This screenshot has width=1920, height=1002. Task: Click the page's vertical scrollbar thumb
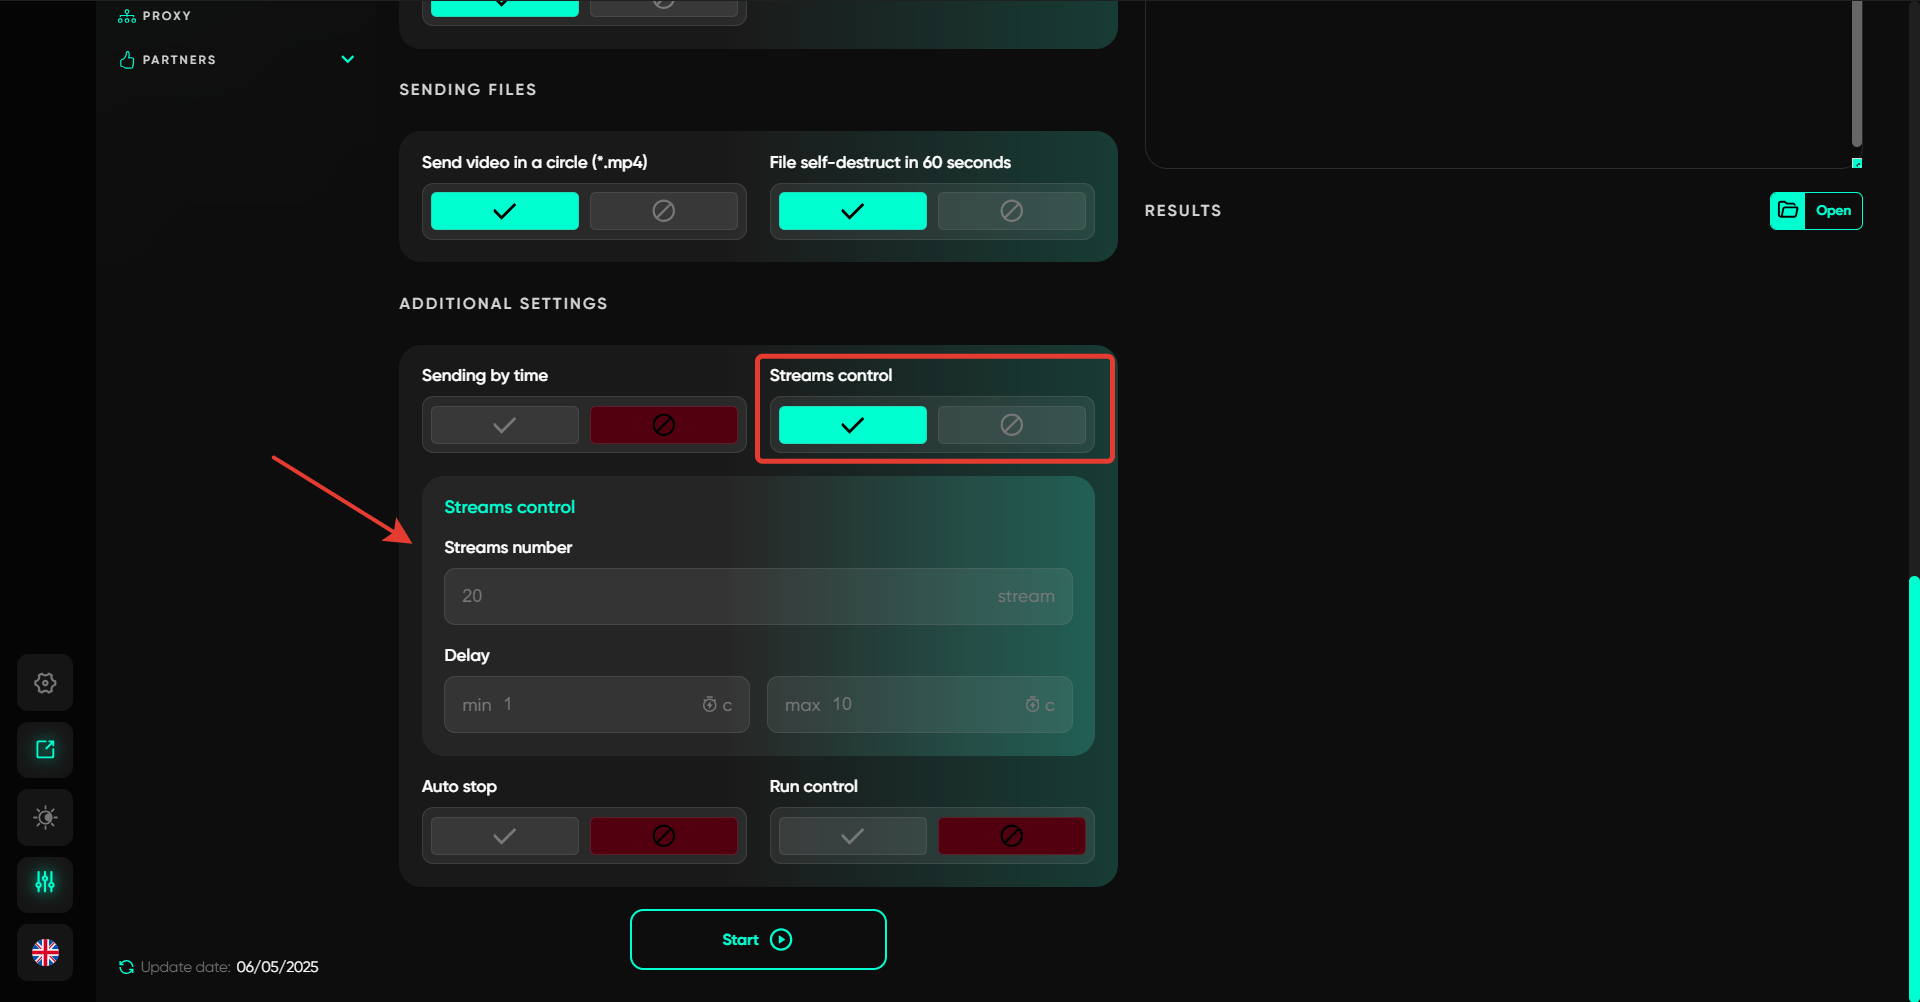point(1913,780)
